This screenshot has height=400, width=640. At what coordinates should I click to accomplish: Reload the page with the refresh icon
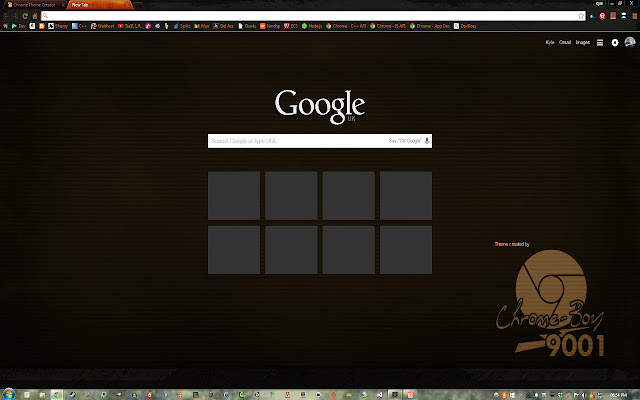tap(25, 16)
